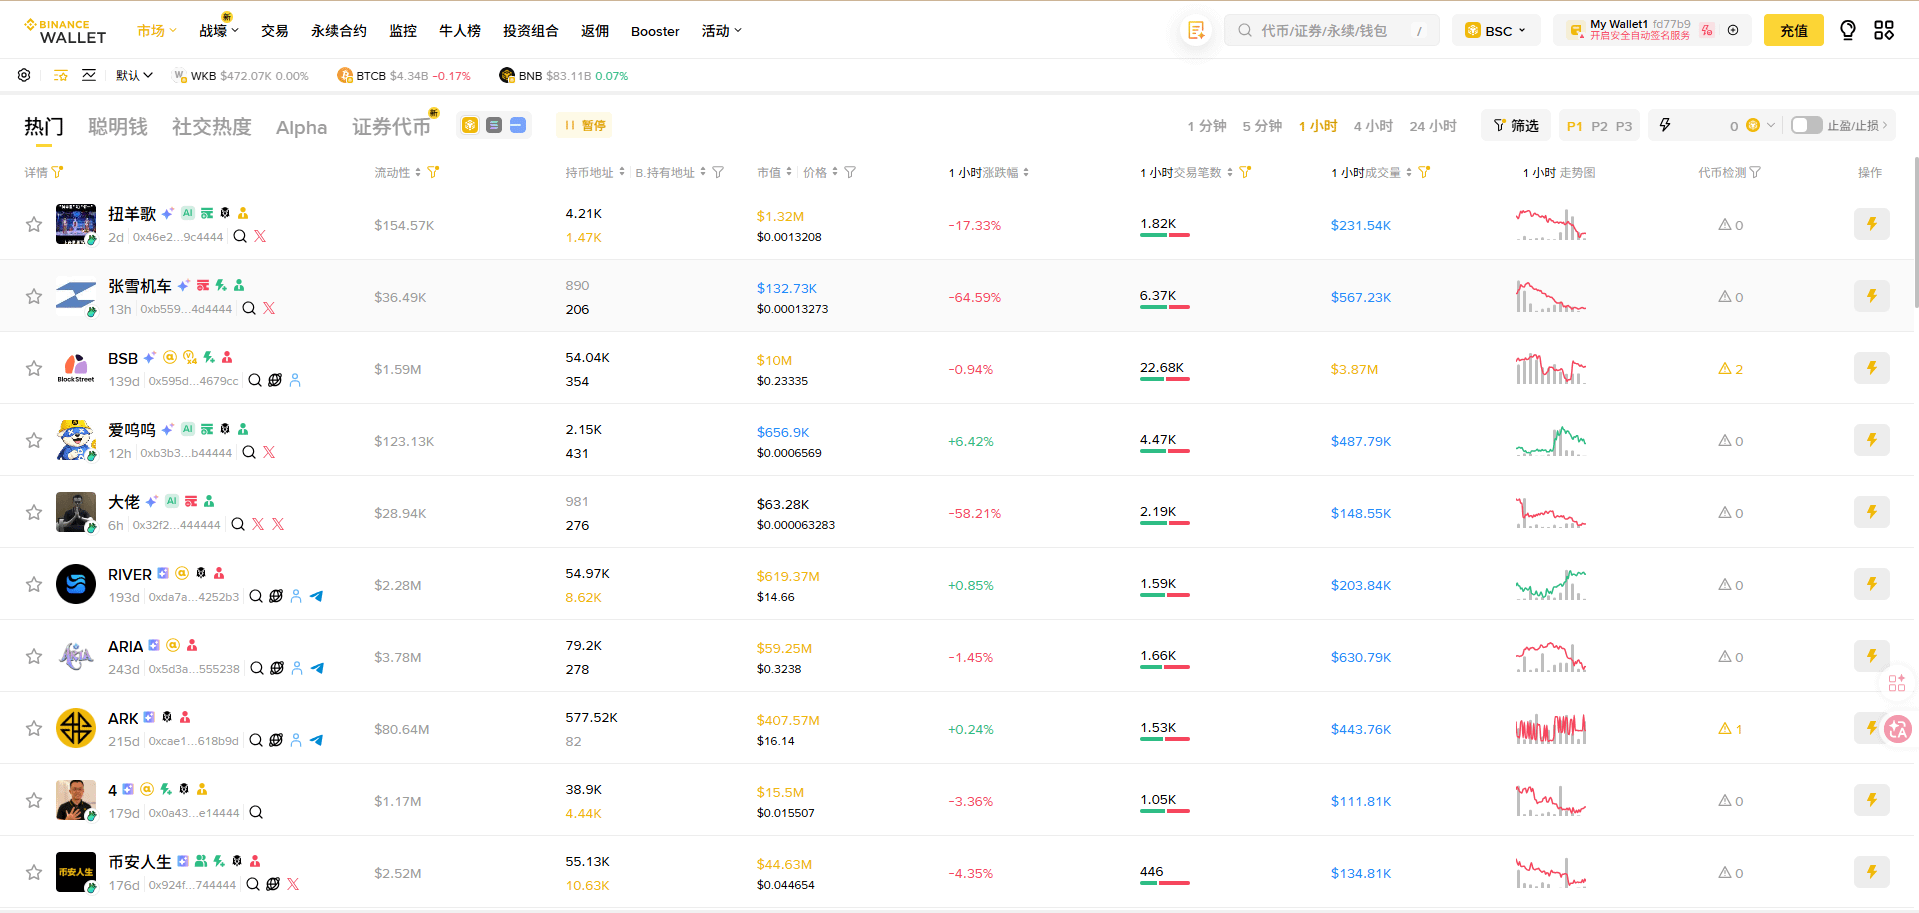Favorite the 扭羊歌 token with star
The image size is (1919, 913).
coord(34,225)
